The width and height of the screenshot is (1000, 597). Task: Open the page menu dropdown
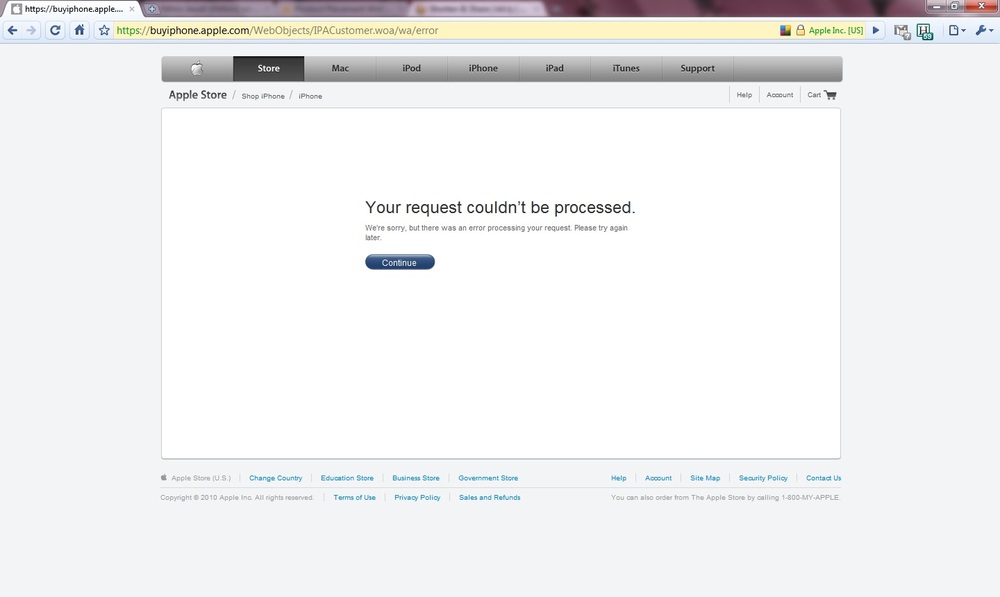point(957,30)
